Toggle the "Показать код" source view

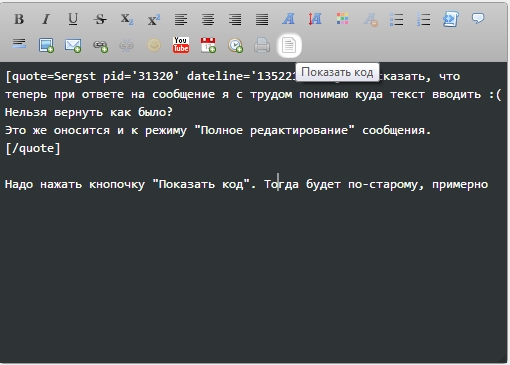pyautogui.click(x=289, y=45)
